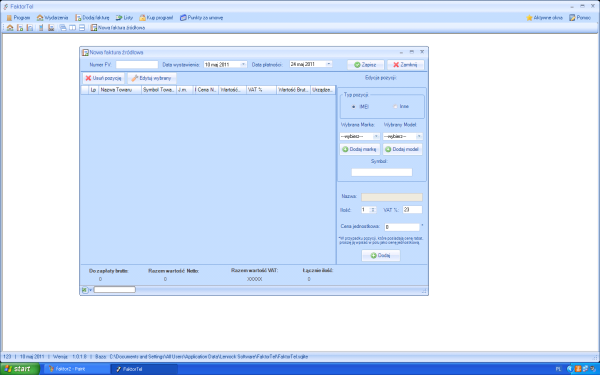Click the Symbol input field
Screen dimensions: 600x375
(x=382, y=172)
